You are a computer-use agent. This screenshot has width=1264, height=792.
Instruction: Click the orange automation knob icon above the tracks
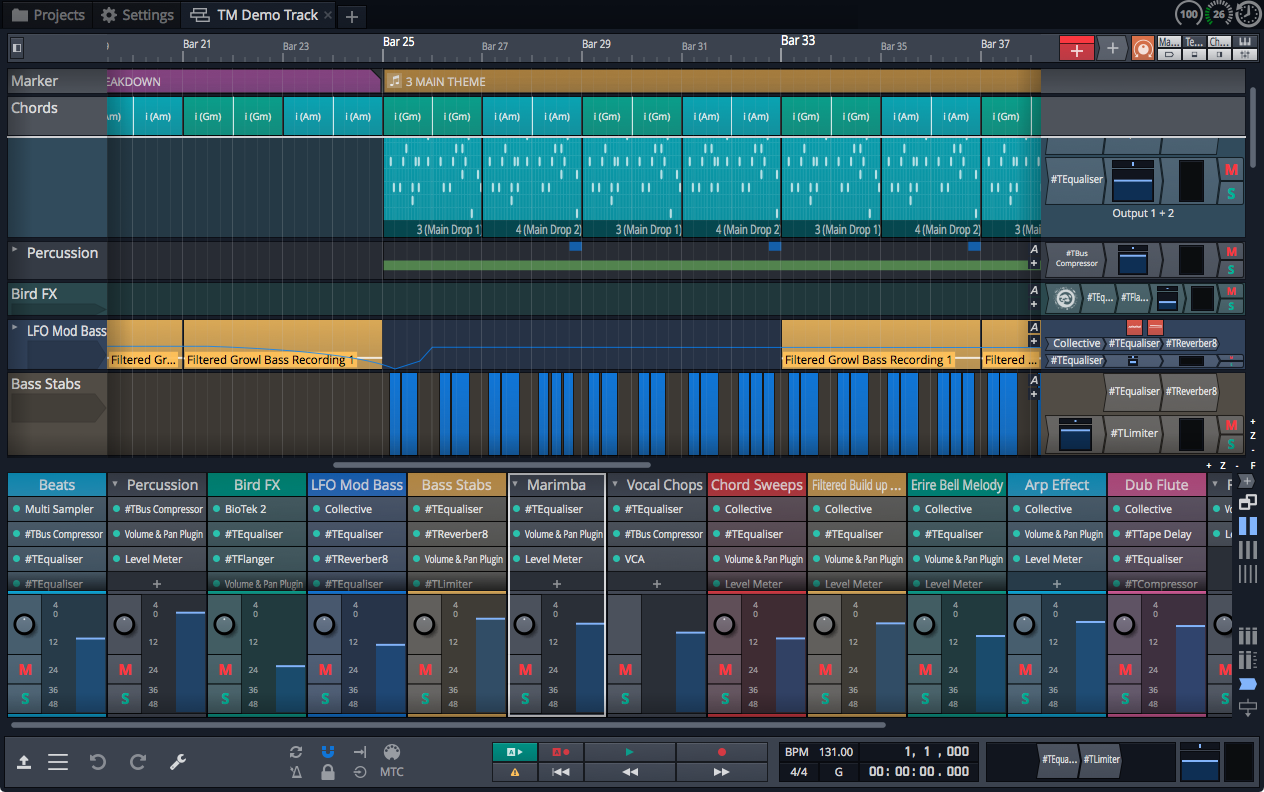pyautogui.click(x=1142, y=47)
